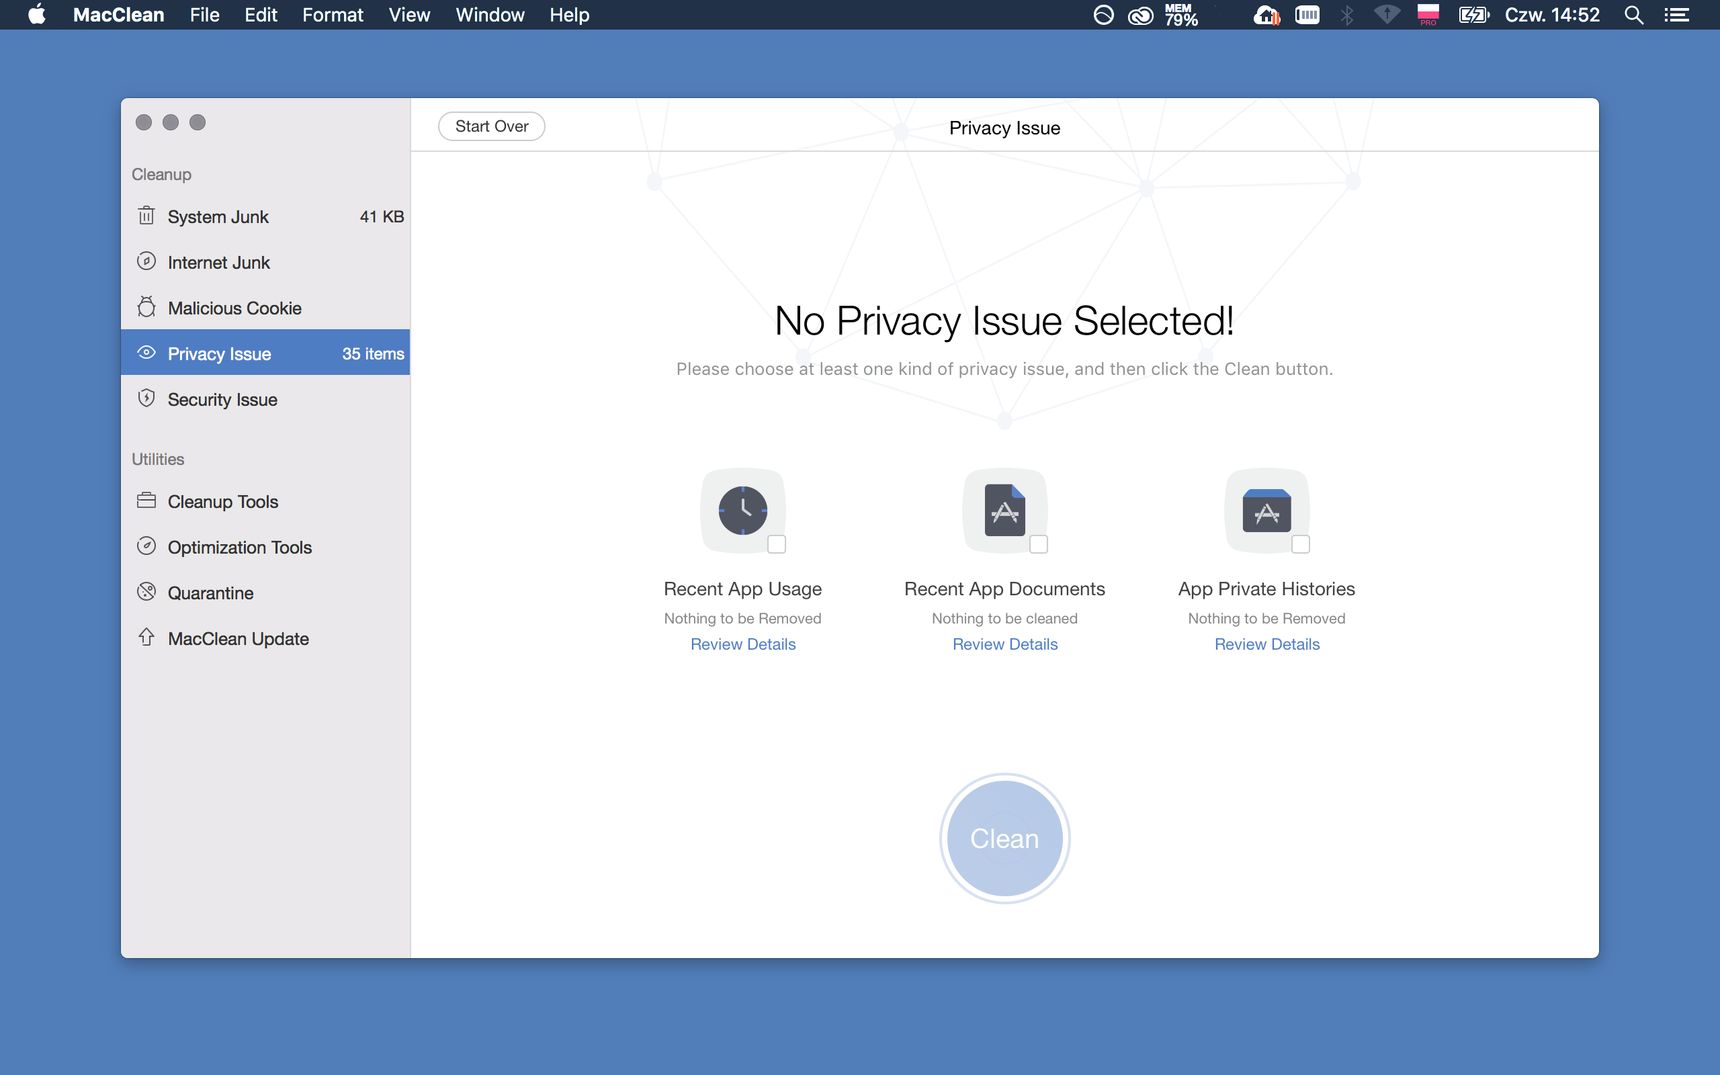Screen dimensions: 1720x1075
Task: Open Spotlight search in the menu bar
Action: click(1634, 15)
